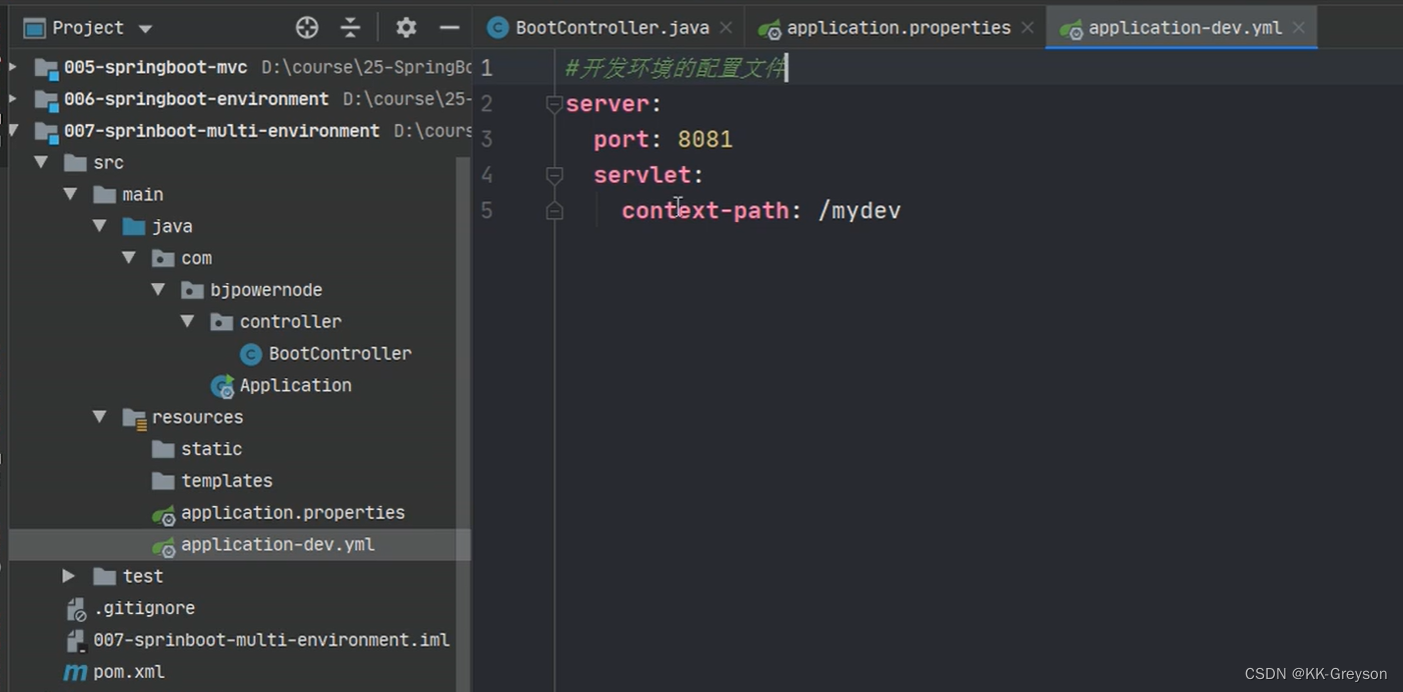The height and width of the screenshot is (692, 1403).
Task: Collapse the 007-sprinboot-multi-environment module
Action: click(x=13, y=131)
